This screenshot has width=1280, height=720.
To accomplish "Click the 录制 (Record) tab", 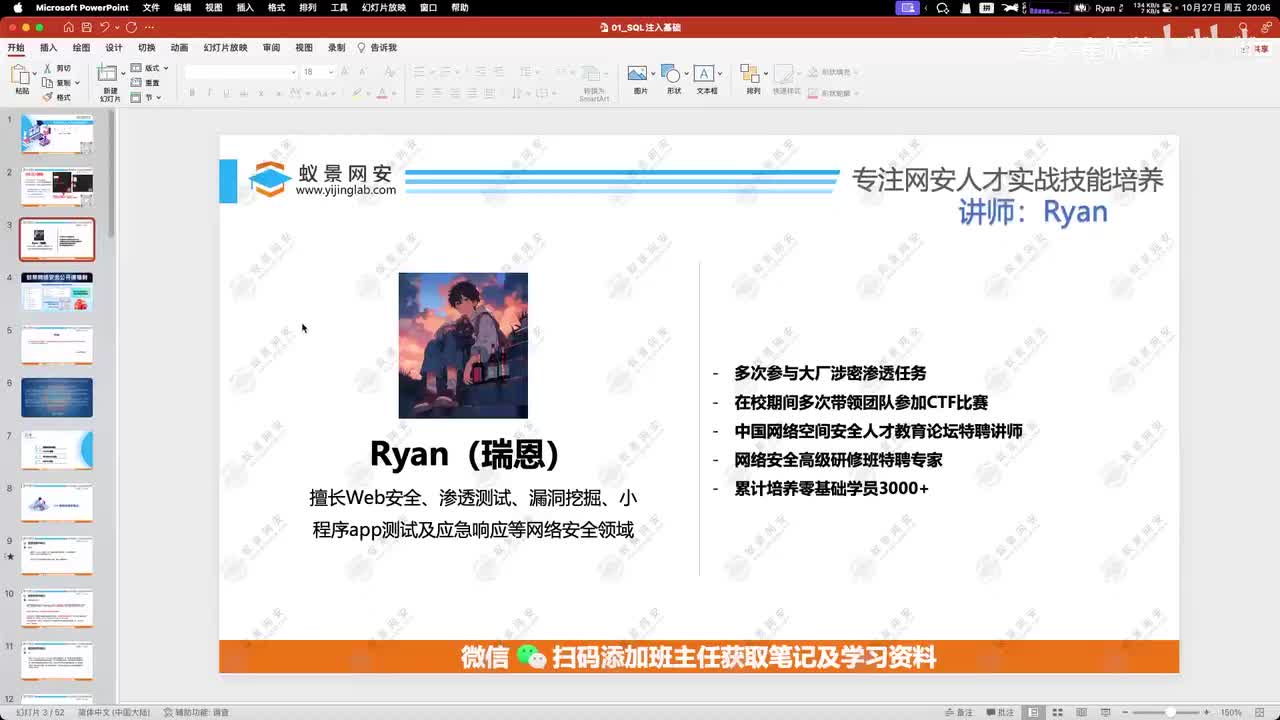I will pyautogui.click(x=337, y=47).
